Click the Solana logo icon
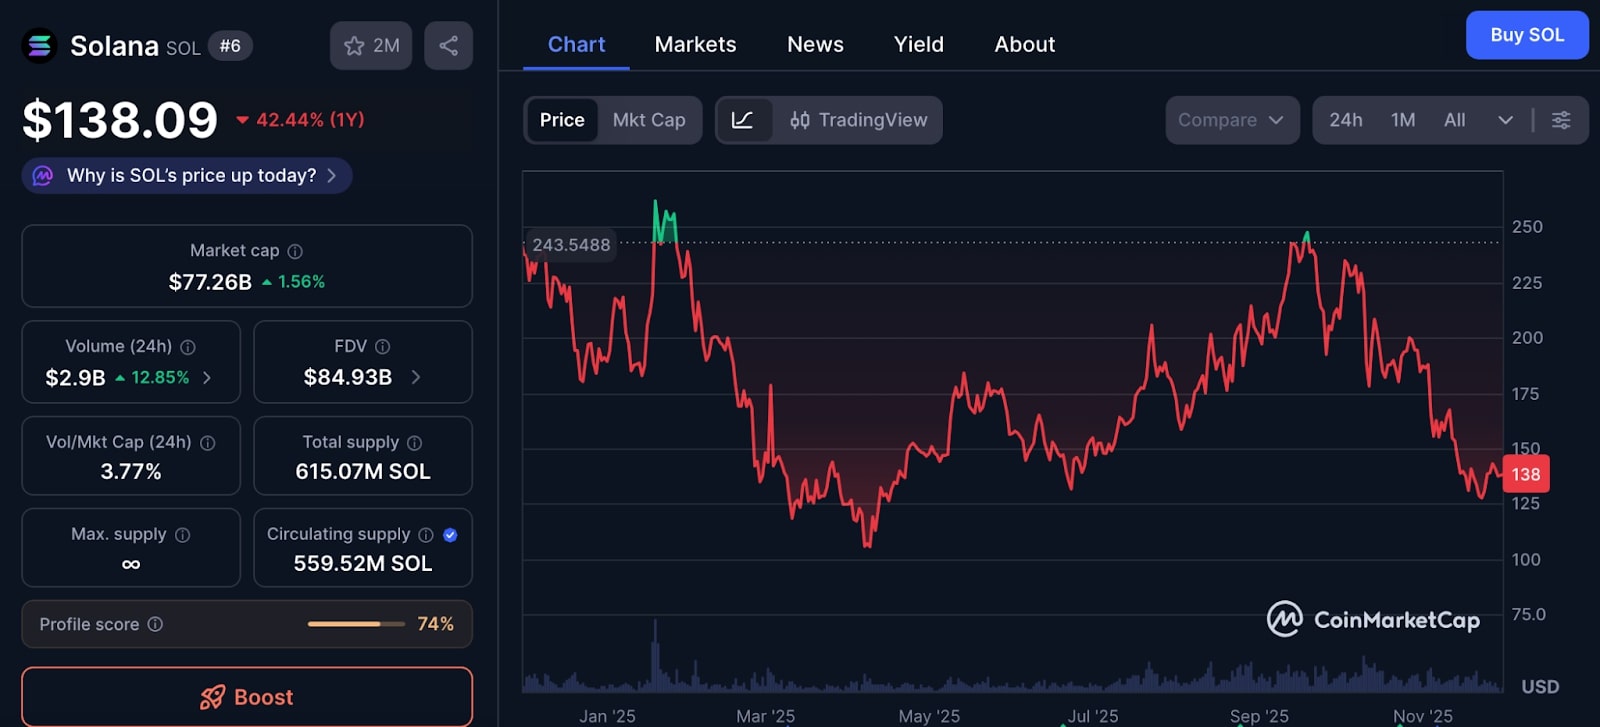The image size is (1600, 727). (x=39, y=46)
